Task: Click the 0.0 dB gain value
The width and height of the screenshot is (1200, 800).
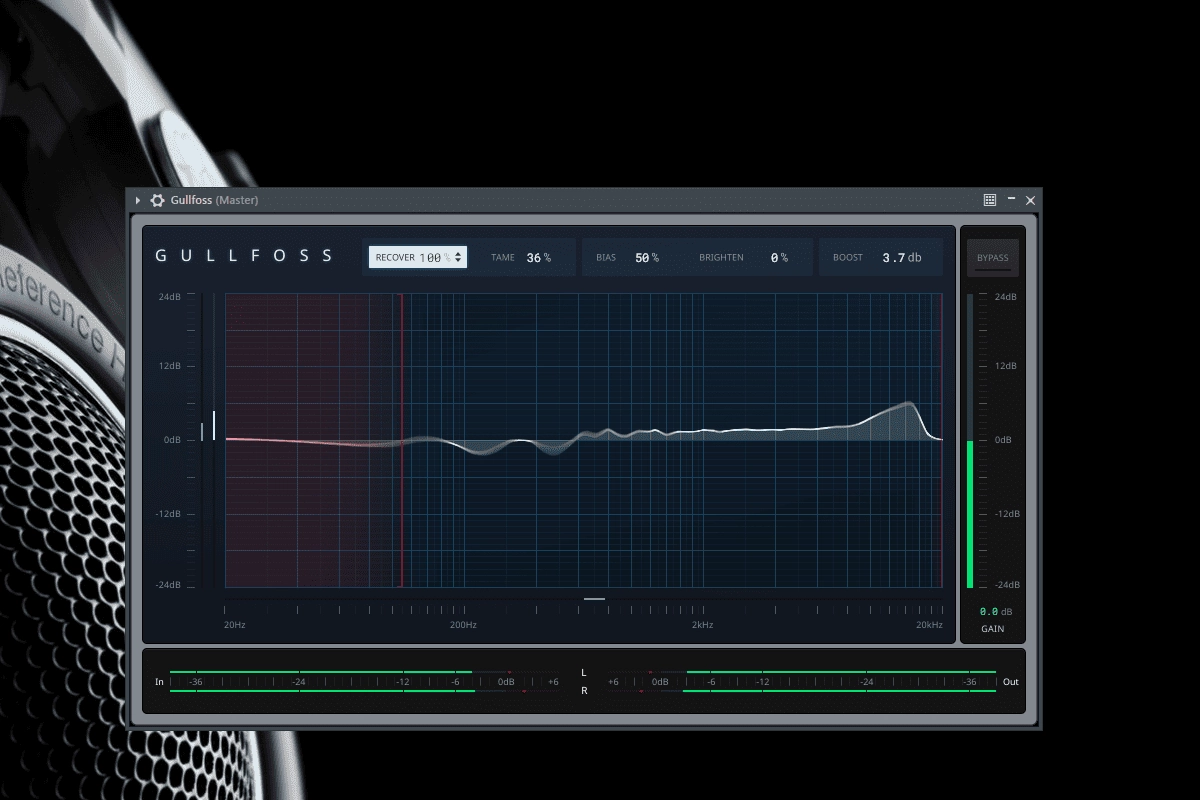Action: [996, 611]
